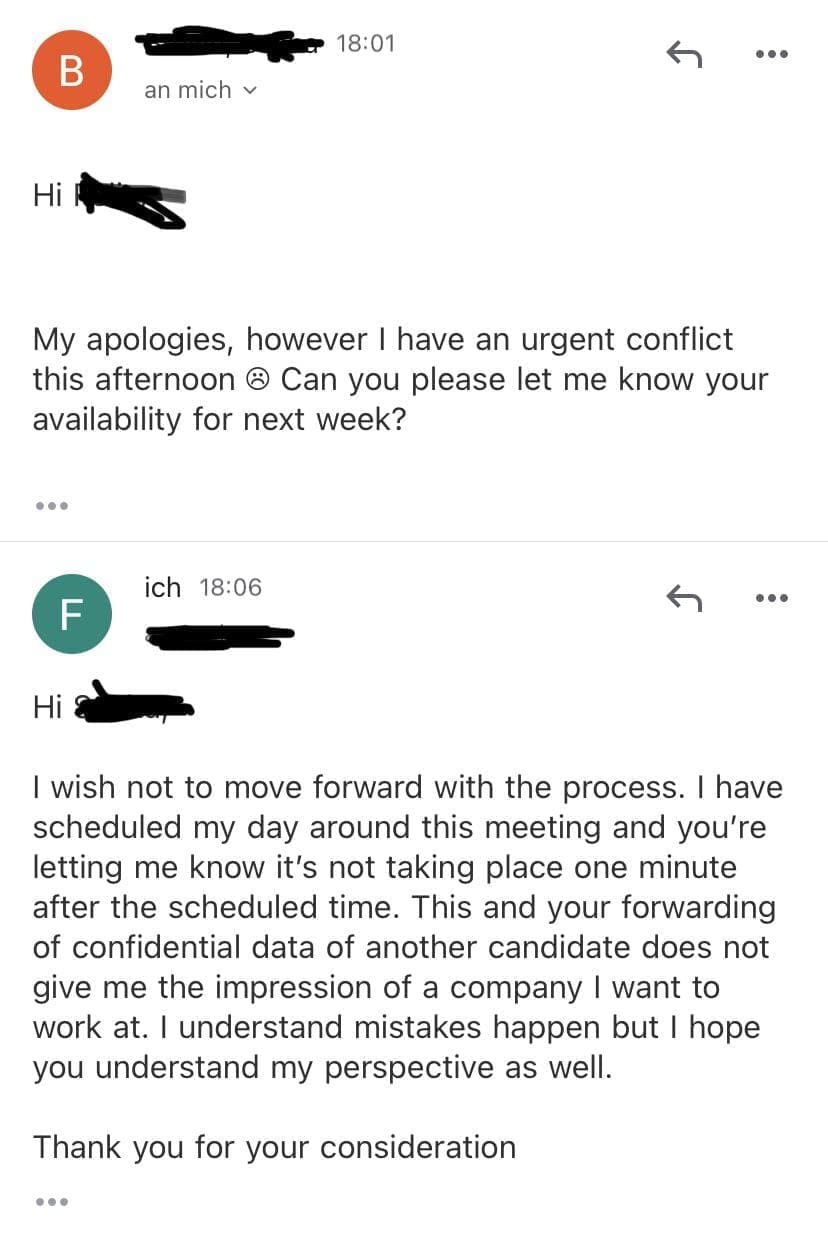The height and width of the screenshot is (1240, 828).
Task: Tap the 18:01 timestamp of the first email
Action: tap(365, 44)
